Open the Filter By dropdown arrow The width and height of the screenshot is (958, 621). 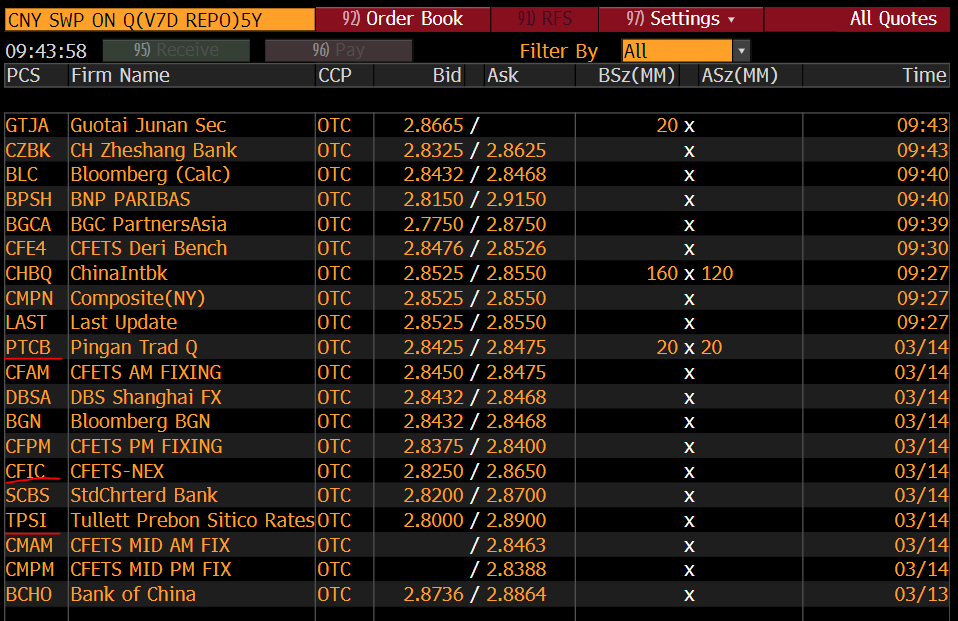pyautogui.click(x=741, y=51)
